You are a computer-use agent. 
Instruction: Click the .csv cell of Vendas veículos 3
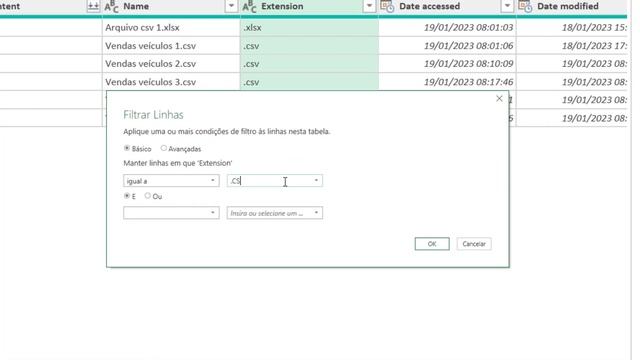coord(309,82)
